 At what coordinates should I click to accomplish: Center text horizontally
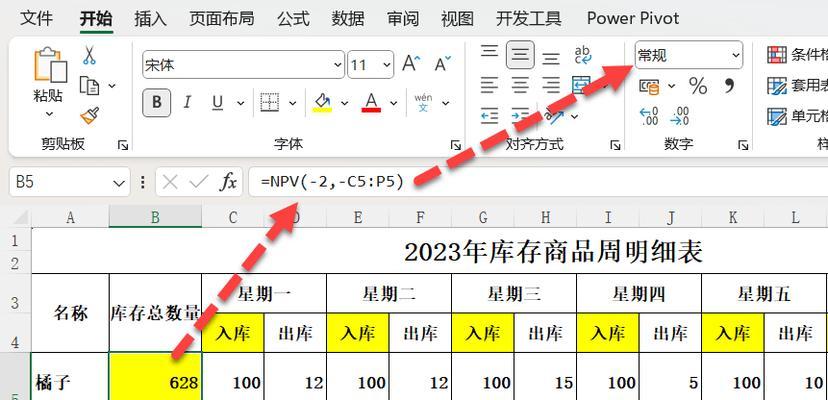point(521,85)
